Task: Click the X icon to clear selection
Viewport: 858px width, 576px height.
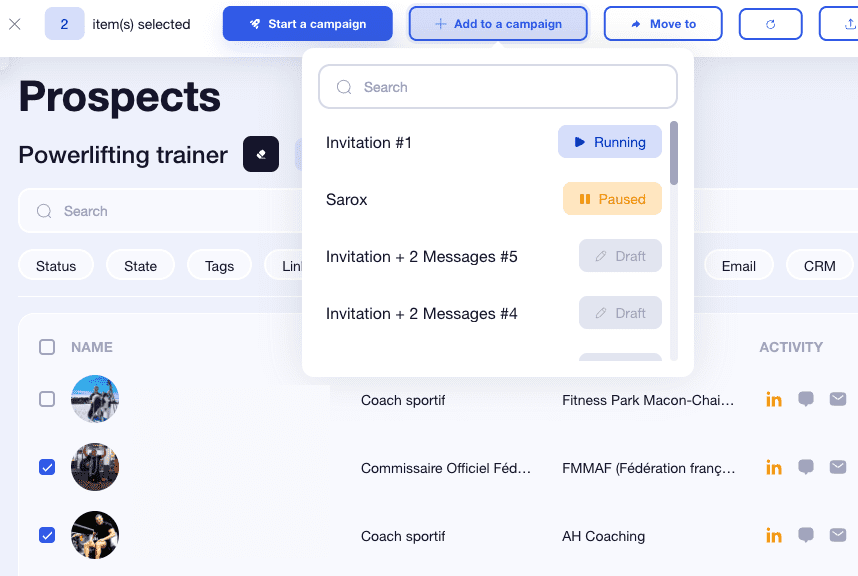Action: click(14, 24)
